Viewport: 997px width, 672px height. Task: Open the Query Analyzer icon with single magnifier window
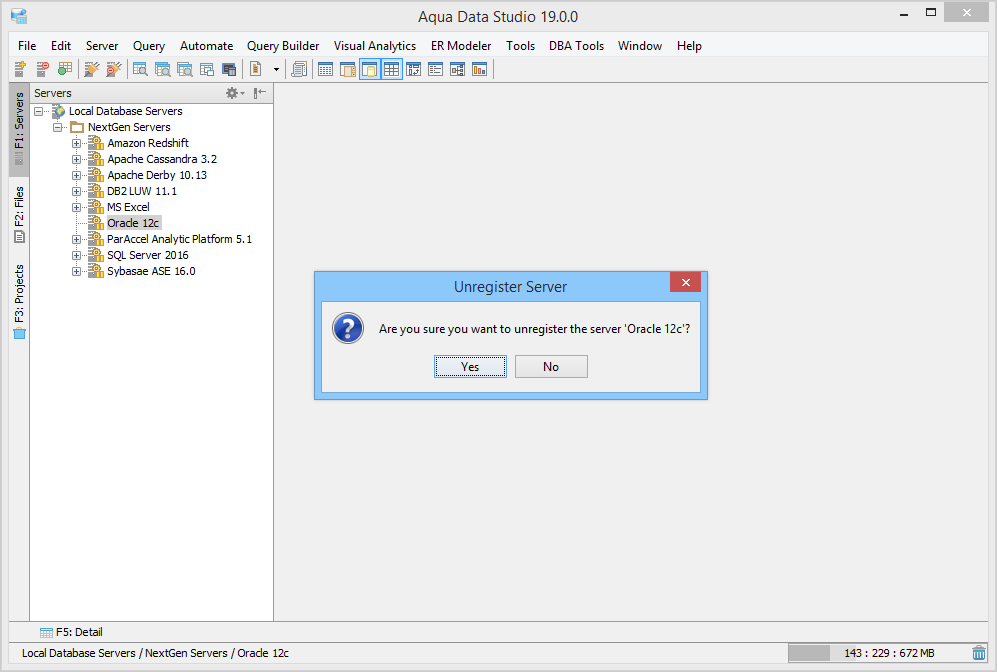pos(141,69)
